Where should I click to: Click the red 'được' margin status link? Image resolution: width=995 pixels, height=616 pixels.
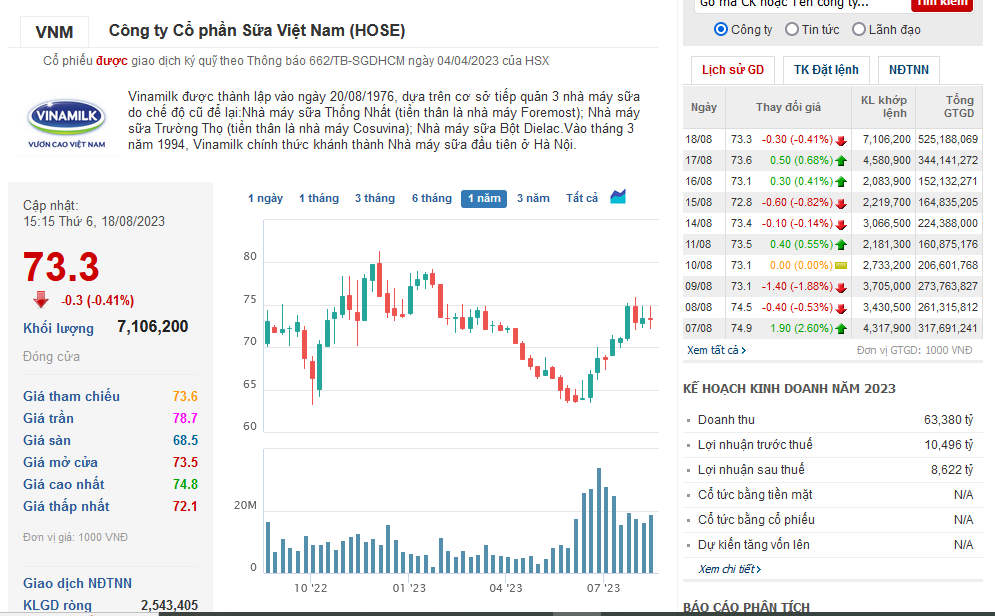[x=112, y=61]
